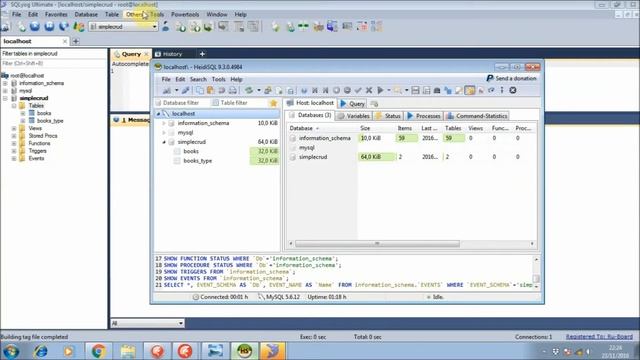640x360 pixels.
Task: Open Chrome from the taskbar
Action: pyautogui.click(x=98, y=351)
